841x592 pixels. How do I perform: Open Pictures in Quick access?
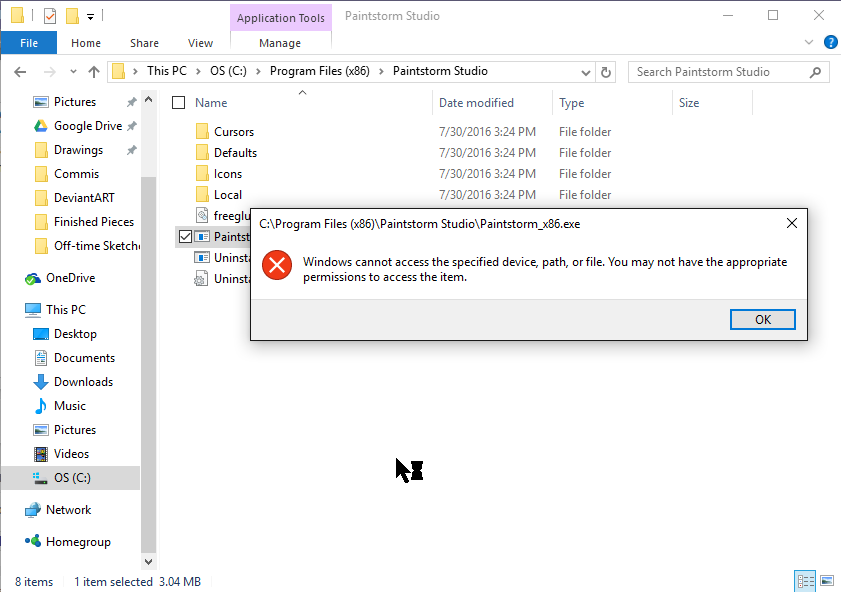coord(75,102)
